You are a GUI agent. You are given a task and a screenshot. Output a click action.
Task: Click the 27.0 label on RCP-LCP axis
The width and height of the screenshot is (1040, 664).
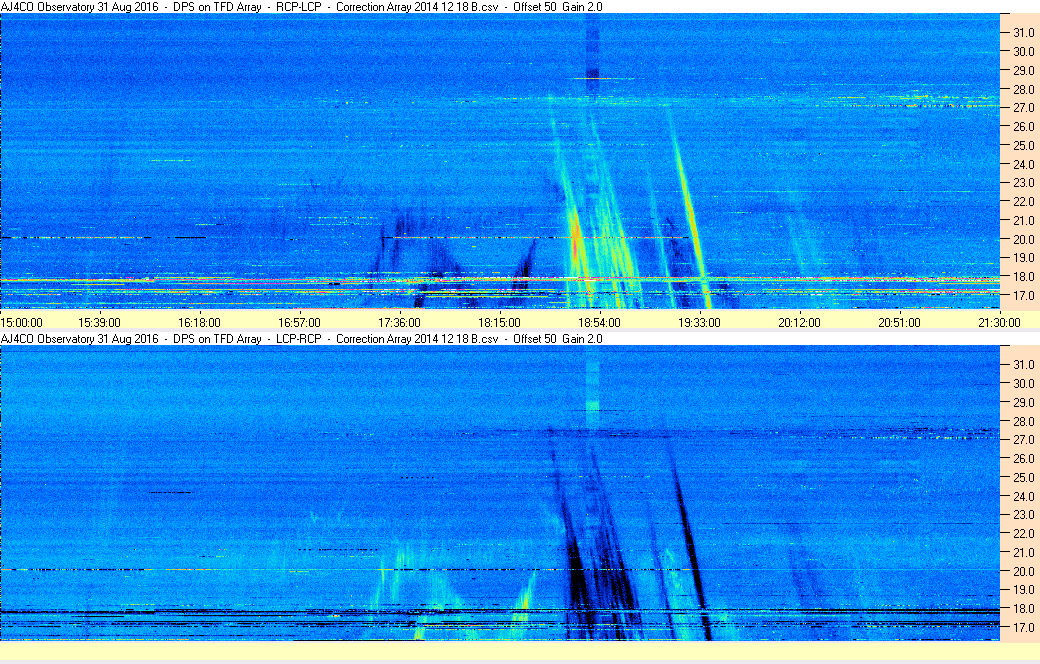pos(1023,107)
